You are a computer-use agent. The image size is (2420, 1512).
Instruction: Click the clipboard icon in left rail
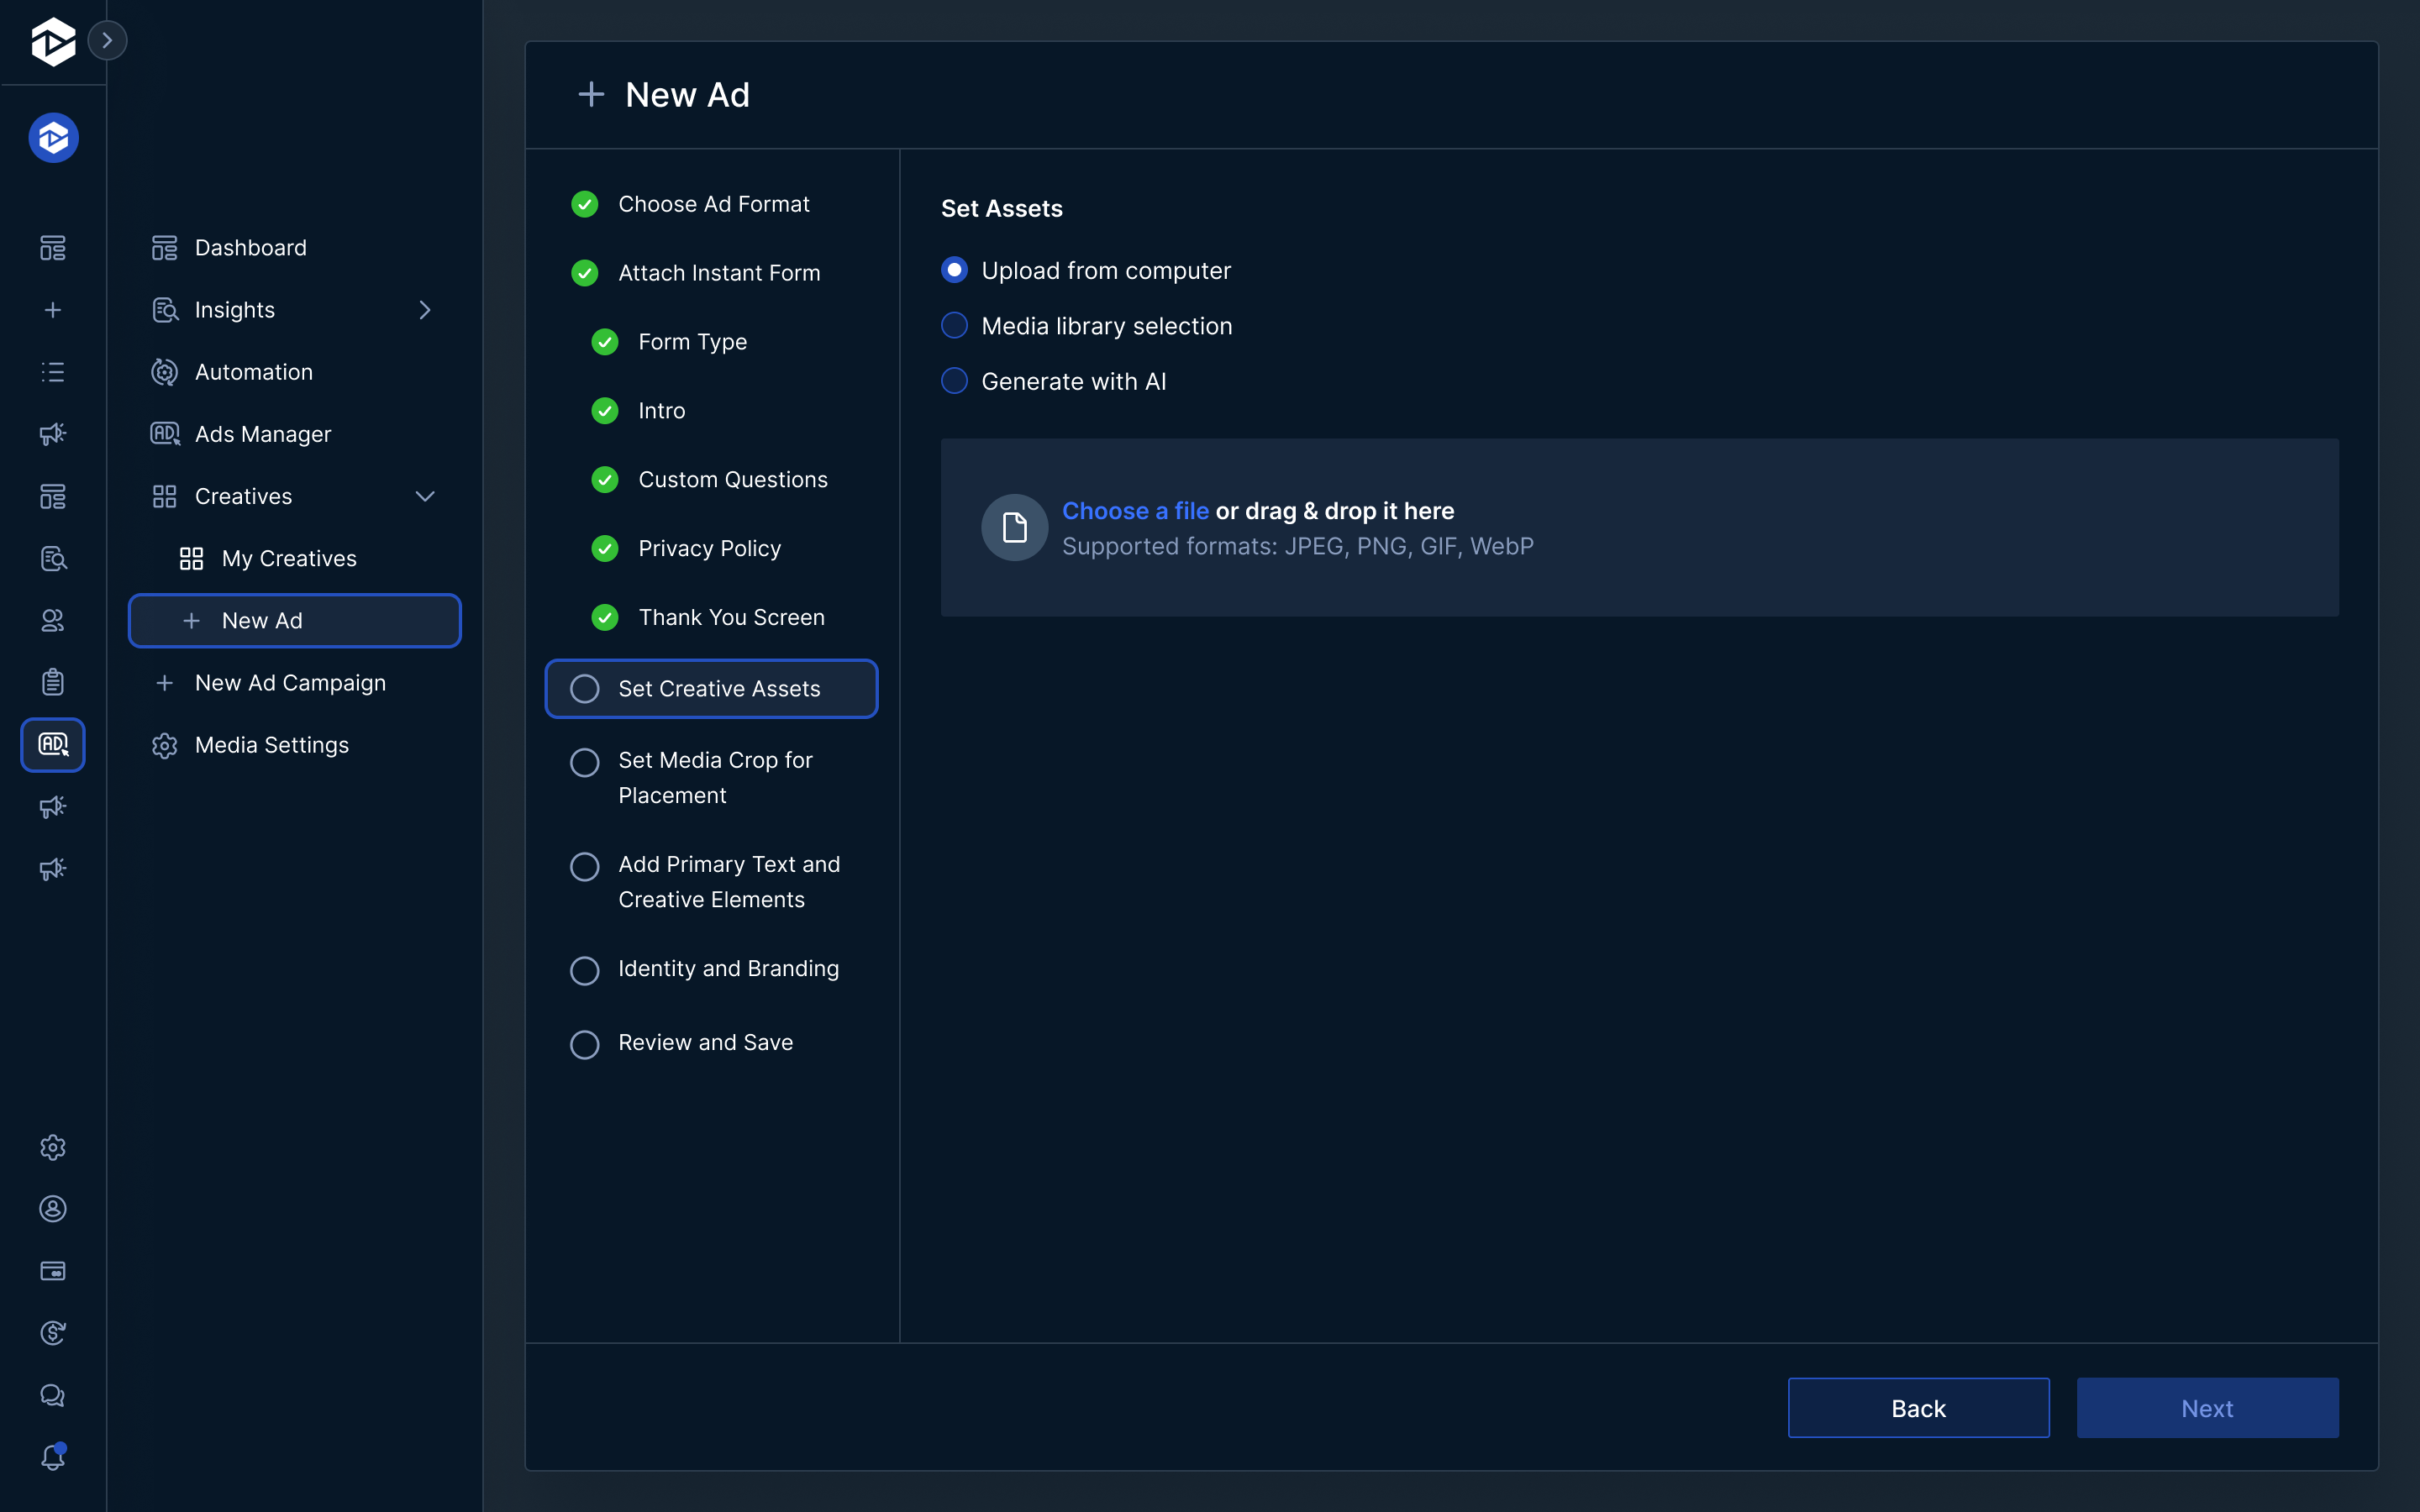[x=53, y=682]
